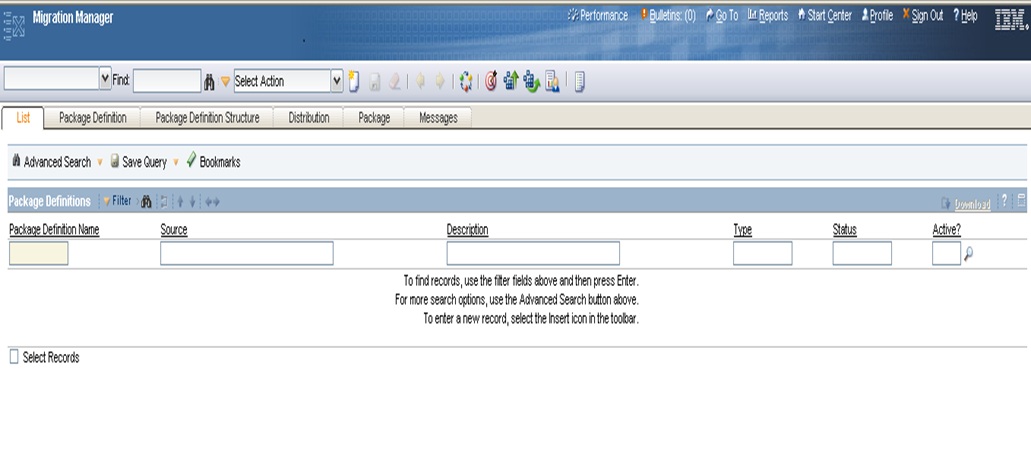Open Bookmarks
The width and height of the screenshot is (1031, 460).
click(x=220, y=162)
